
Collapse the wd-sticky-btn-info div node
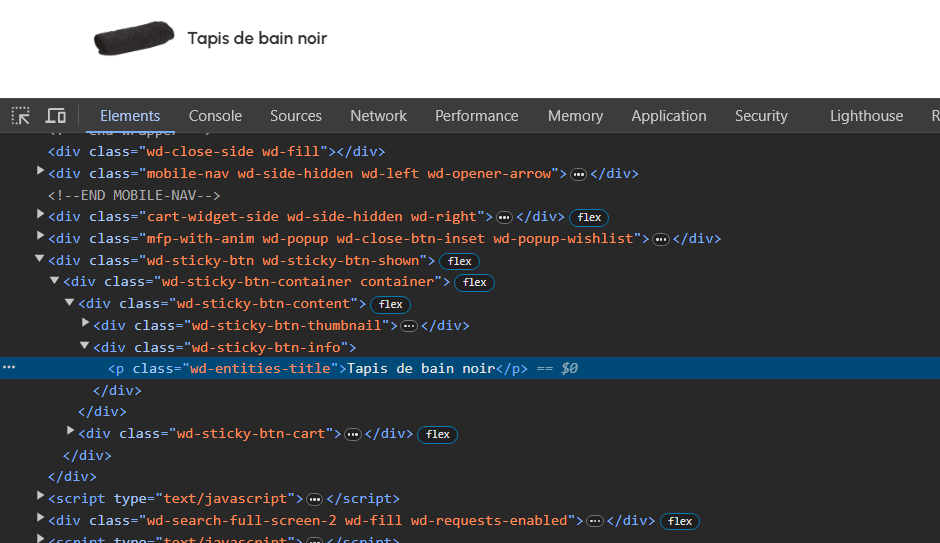point(85,346)
